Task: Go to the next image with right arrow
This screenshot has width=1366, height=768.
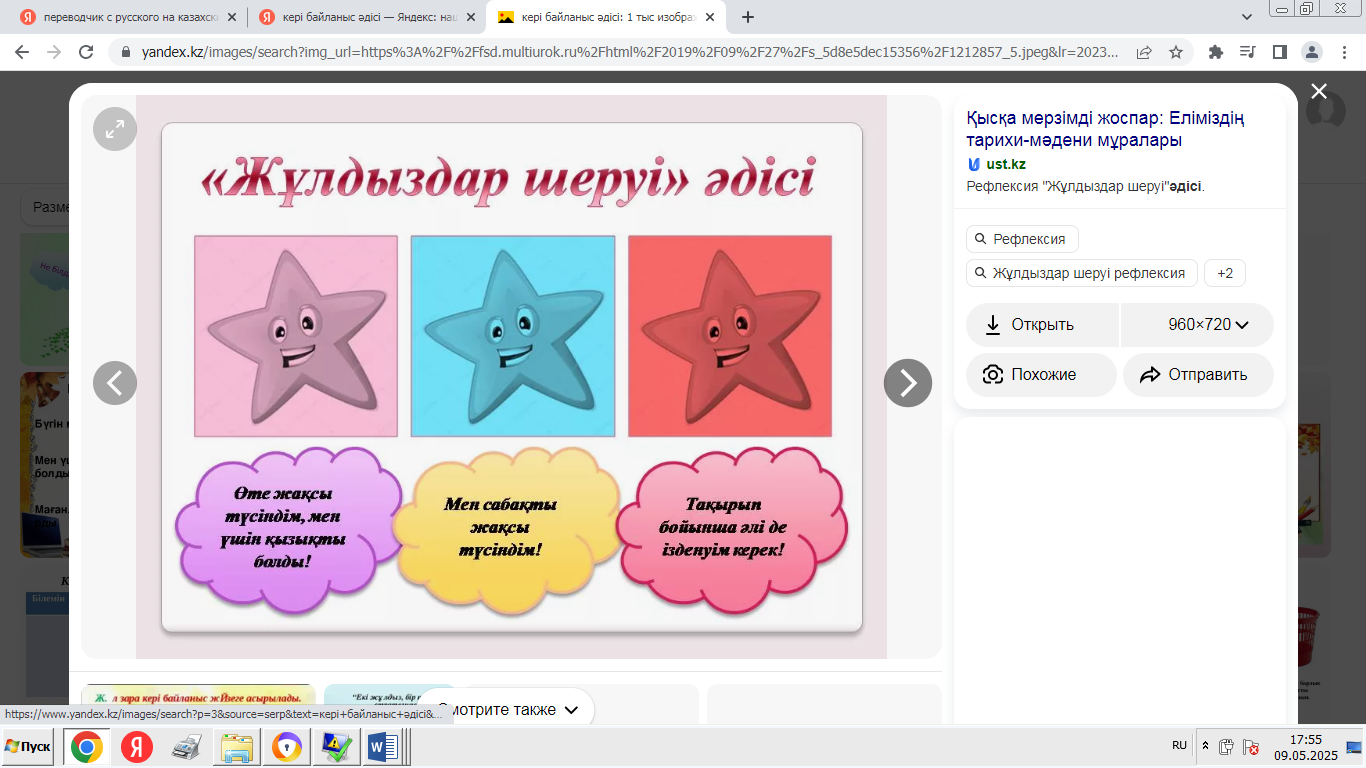Action: [907, 382]
